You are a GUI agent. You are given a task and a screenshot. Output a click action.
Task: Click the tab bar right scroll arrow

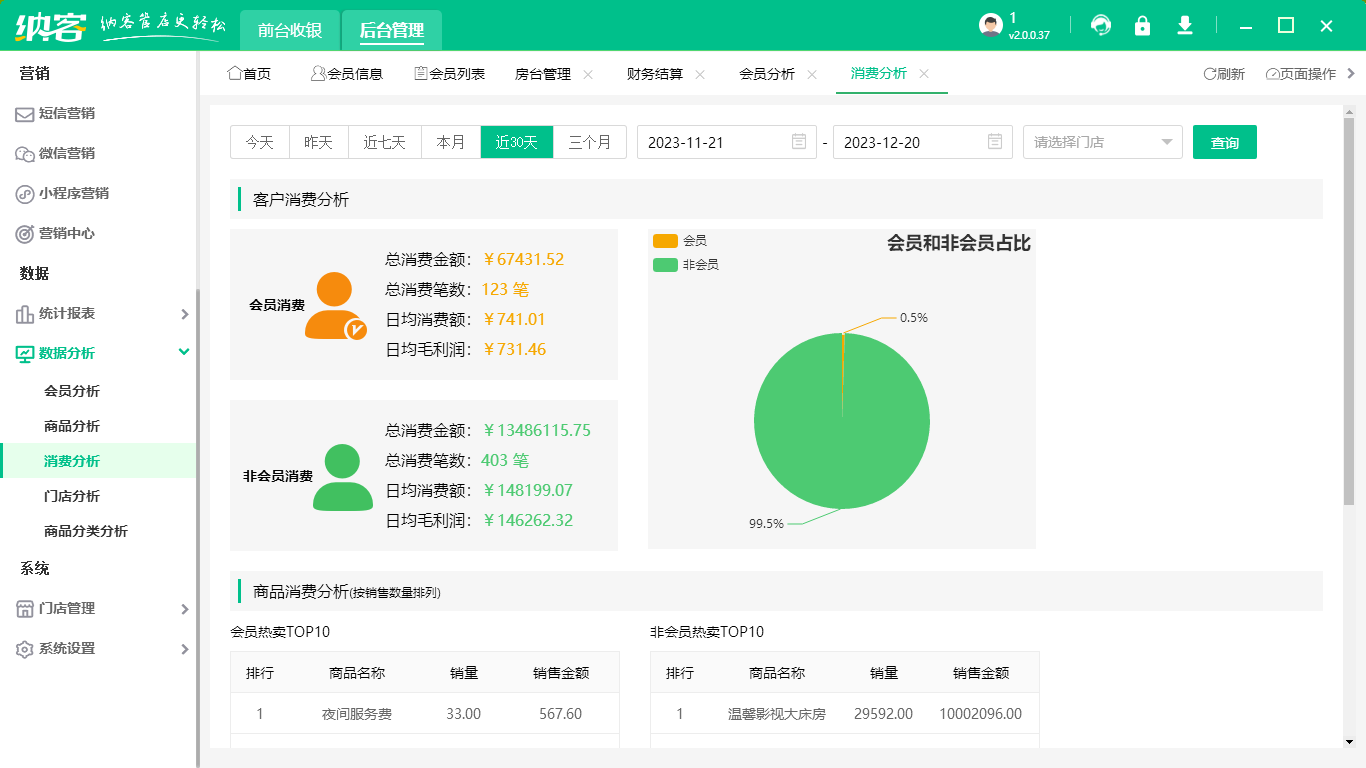(x=1351, y=74)
